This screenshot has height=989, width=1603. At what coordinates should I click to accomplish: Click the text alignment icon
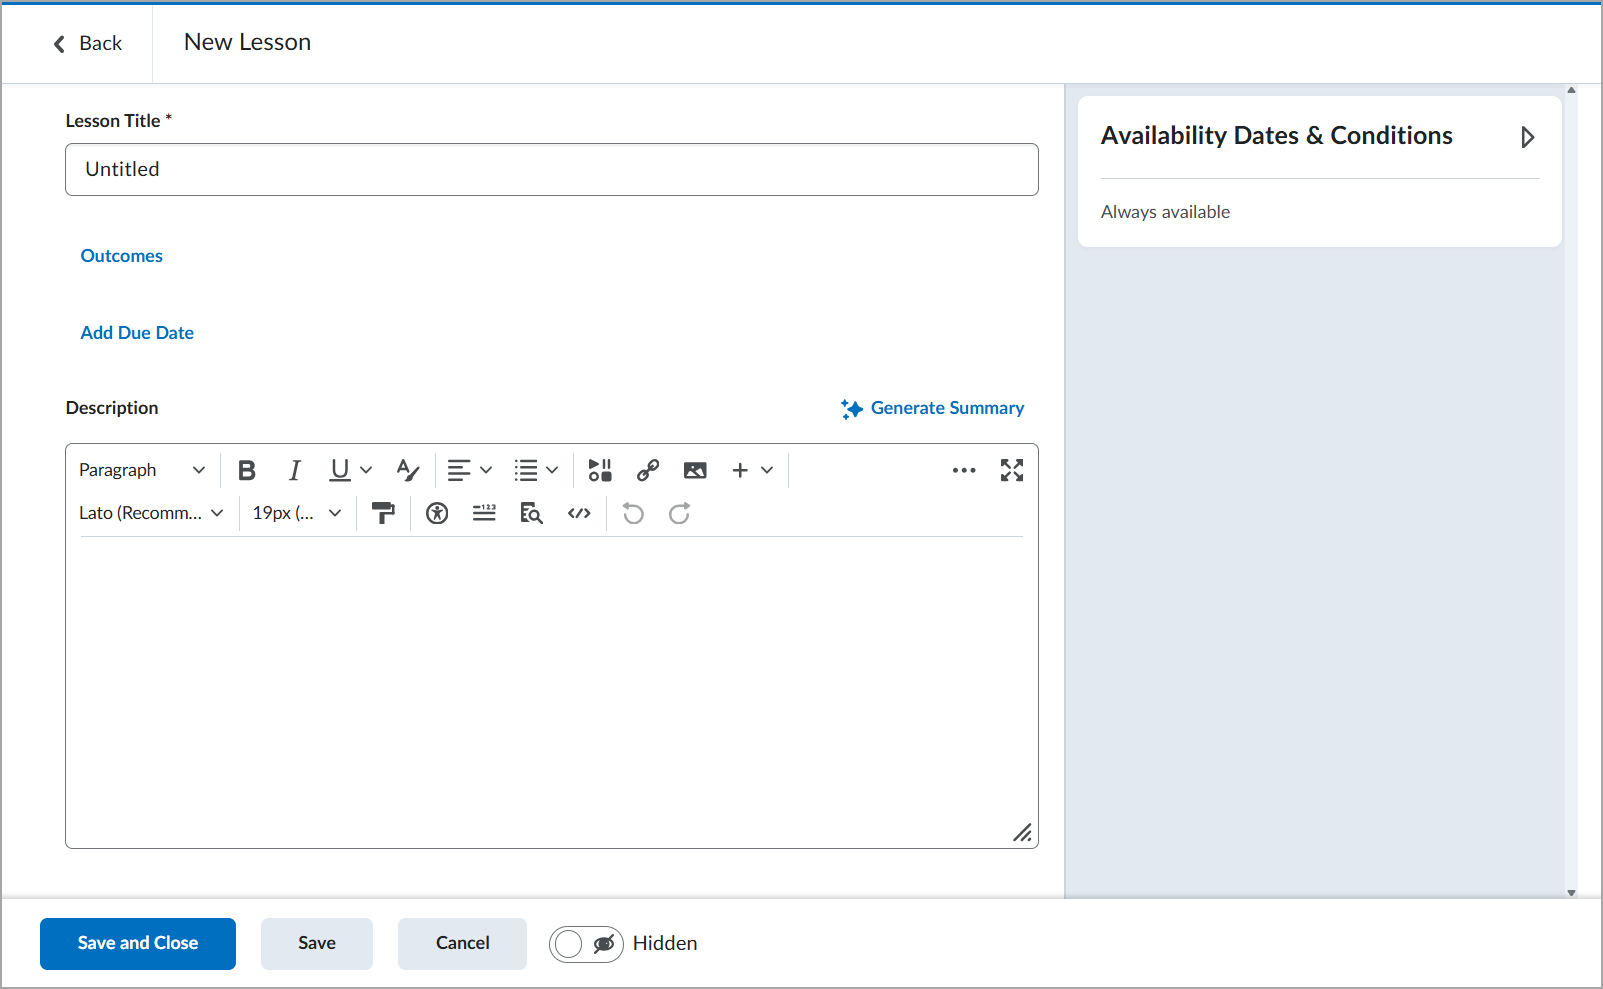pos(459,470)
